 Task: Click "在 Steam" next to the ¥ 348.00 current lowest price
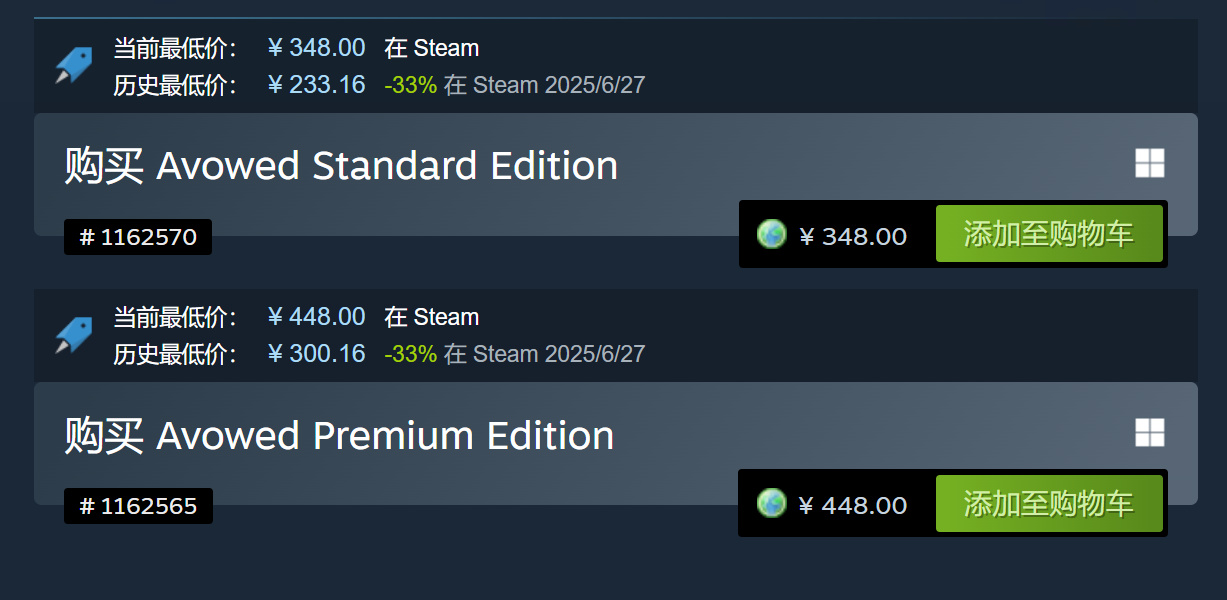[432, 48]
